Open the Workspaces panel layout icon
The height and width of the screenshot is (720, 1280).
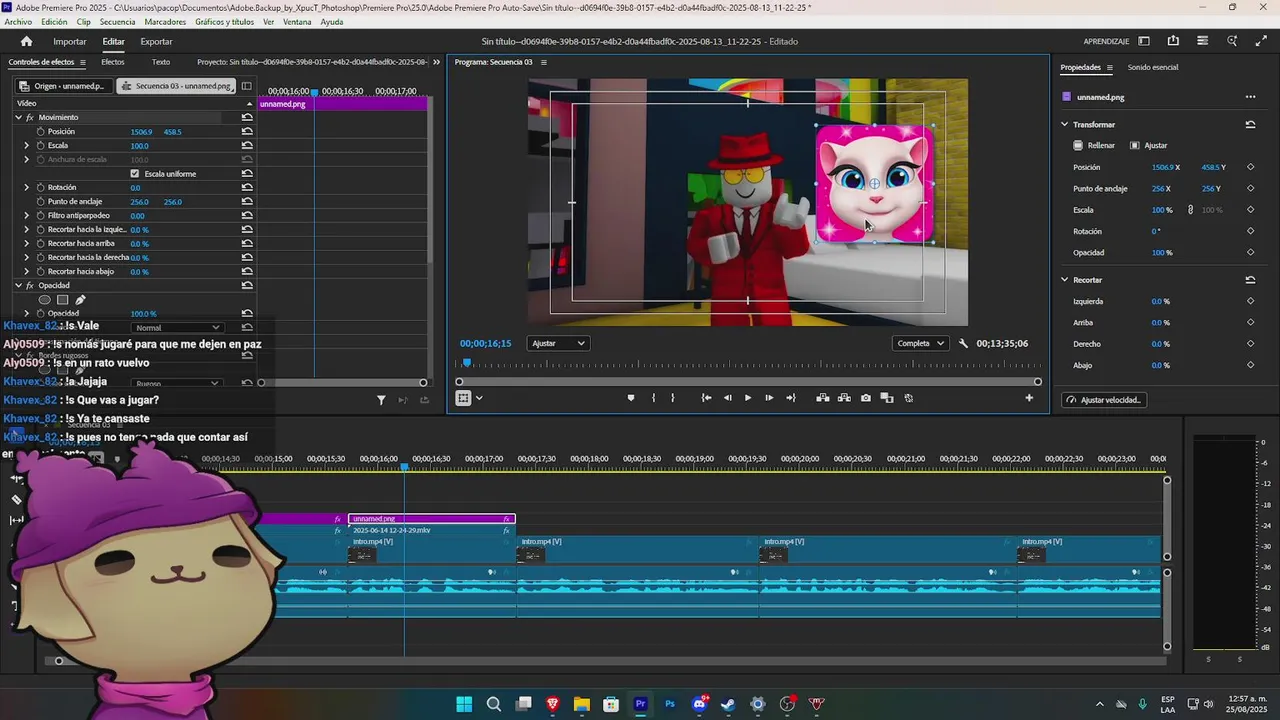point(1144,41)
